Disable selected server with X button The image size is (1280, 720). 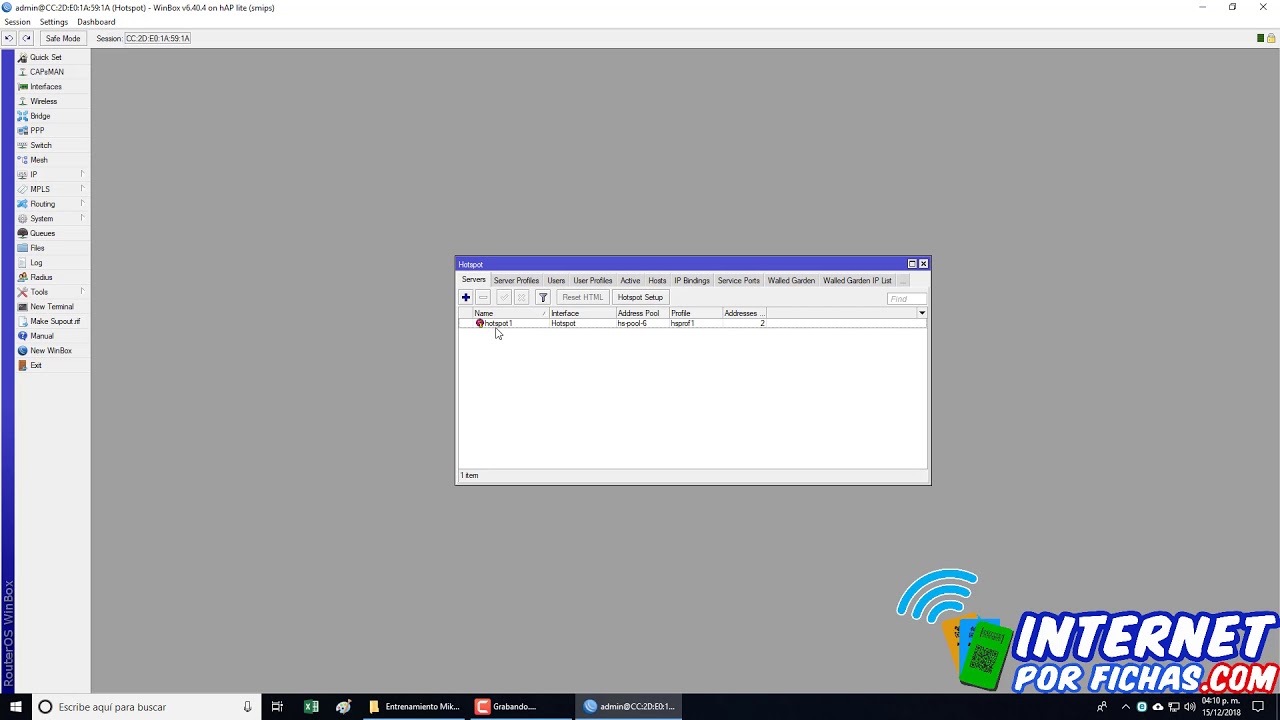pos(521,297)
